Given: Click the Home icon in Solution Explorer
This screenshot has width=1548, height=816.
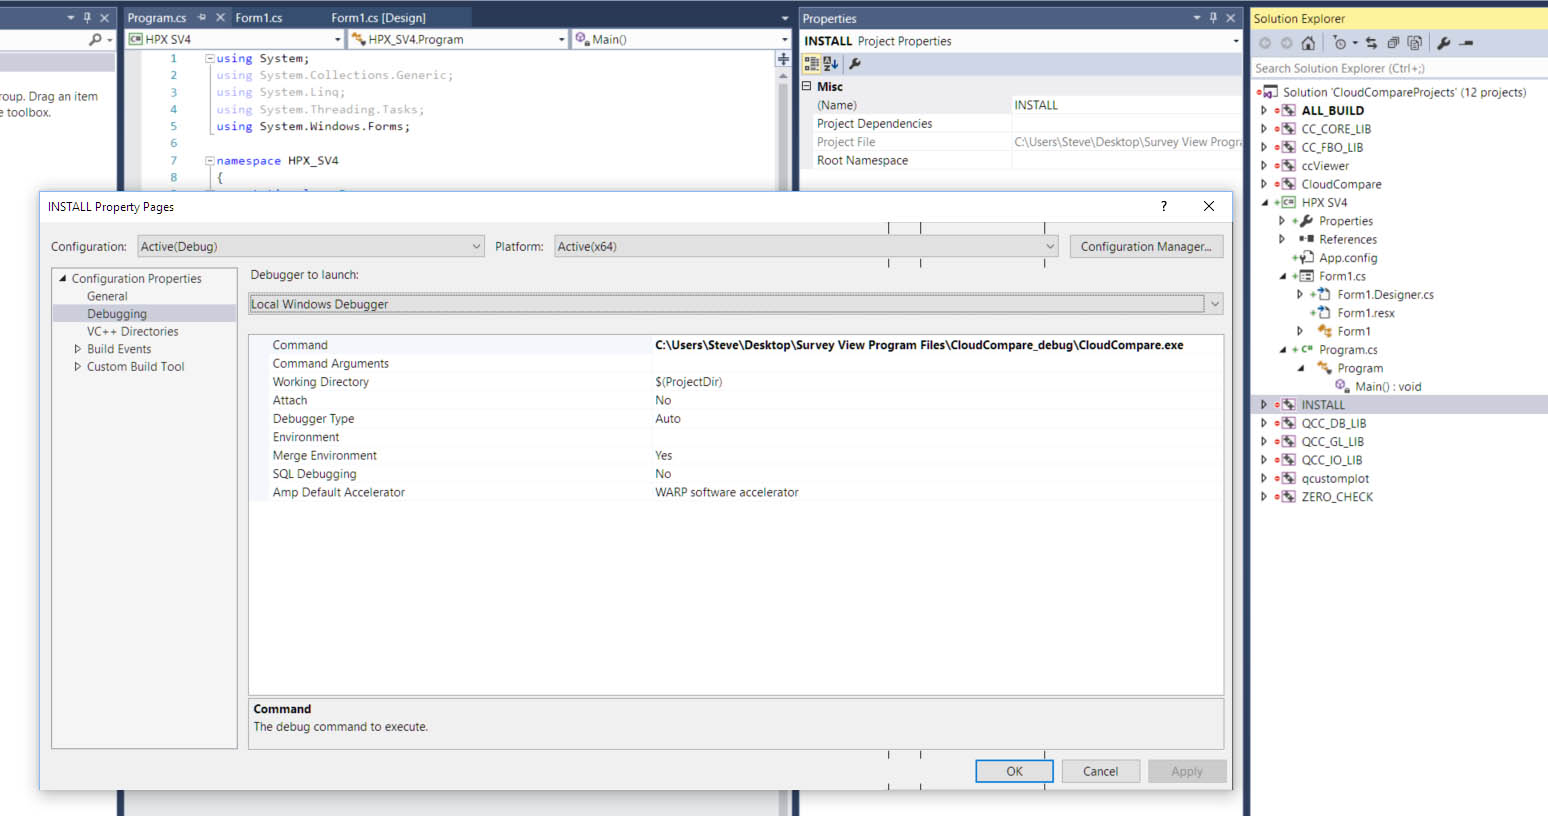Looking at the screenshot, I should [1307, 43].
